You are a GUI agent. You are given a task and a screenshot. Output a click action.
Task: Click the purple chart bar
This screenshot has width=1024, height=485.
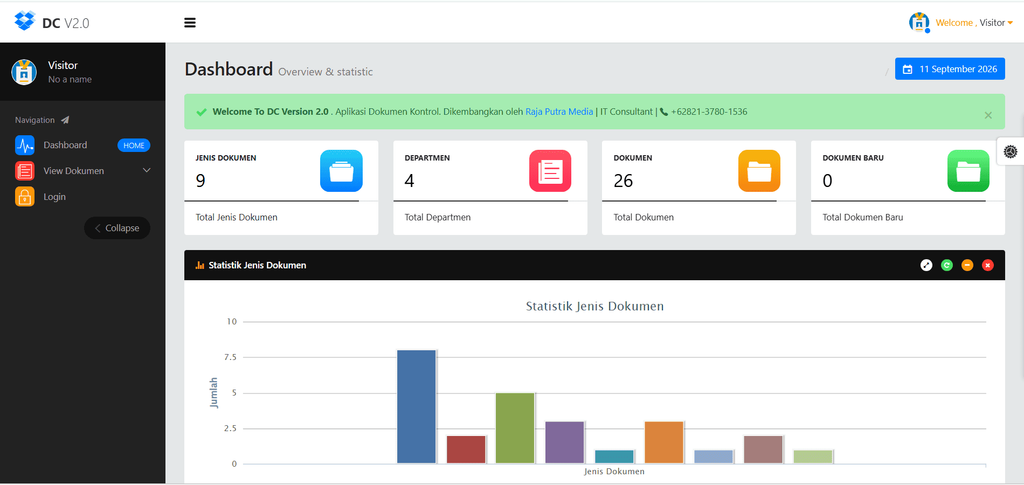564,443
